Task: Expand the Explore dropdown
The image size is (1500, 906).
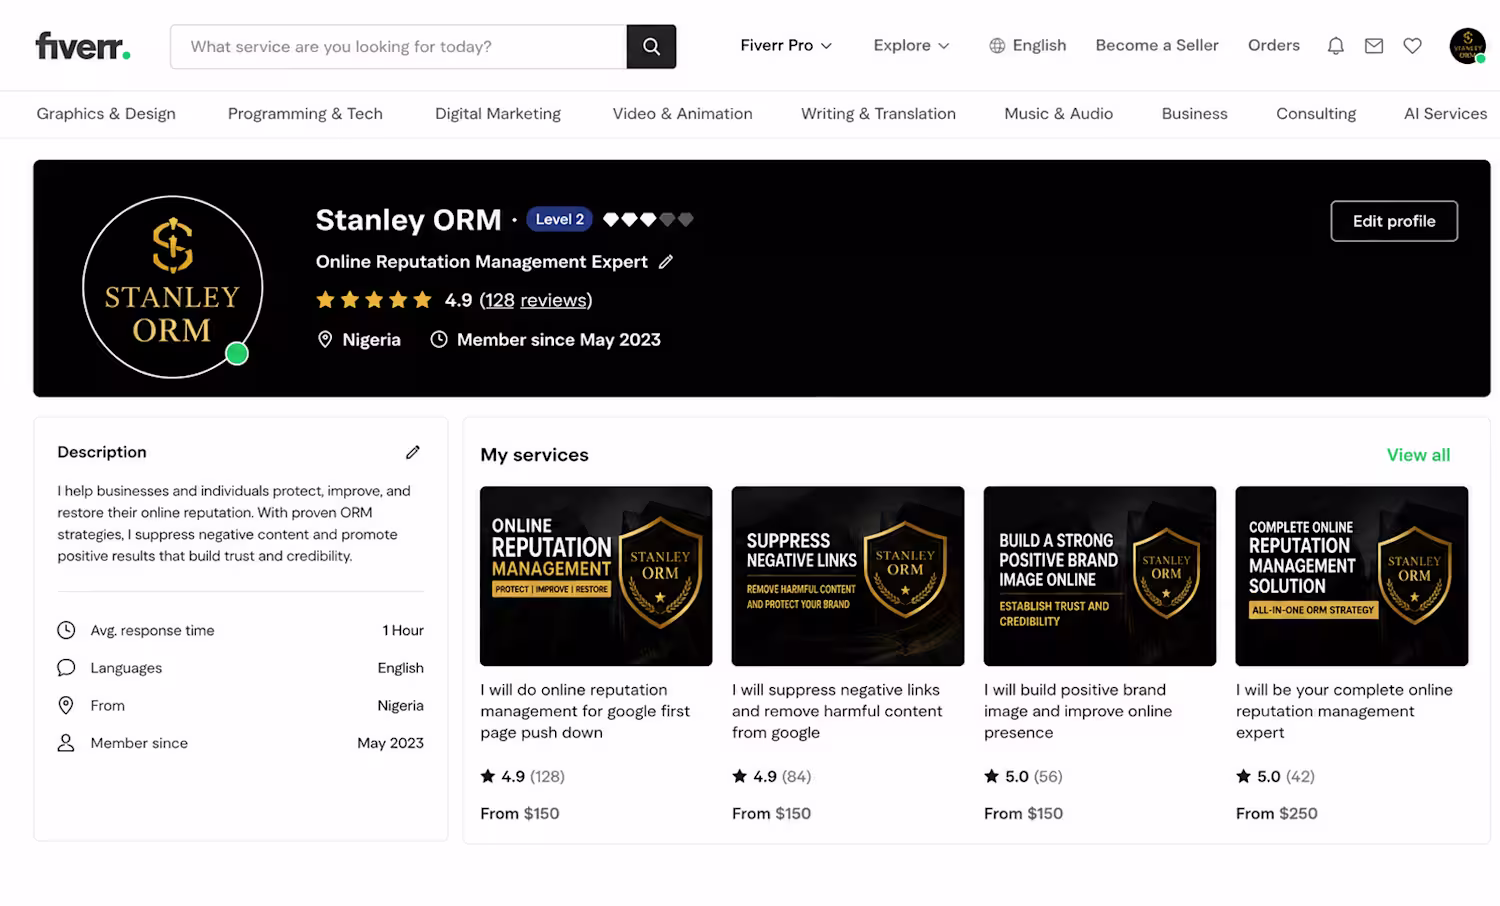Action: tap(911, 46)
